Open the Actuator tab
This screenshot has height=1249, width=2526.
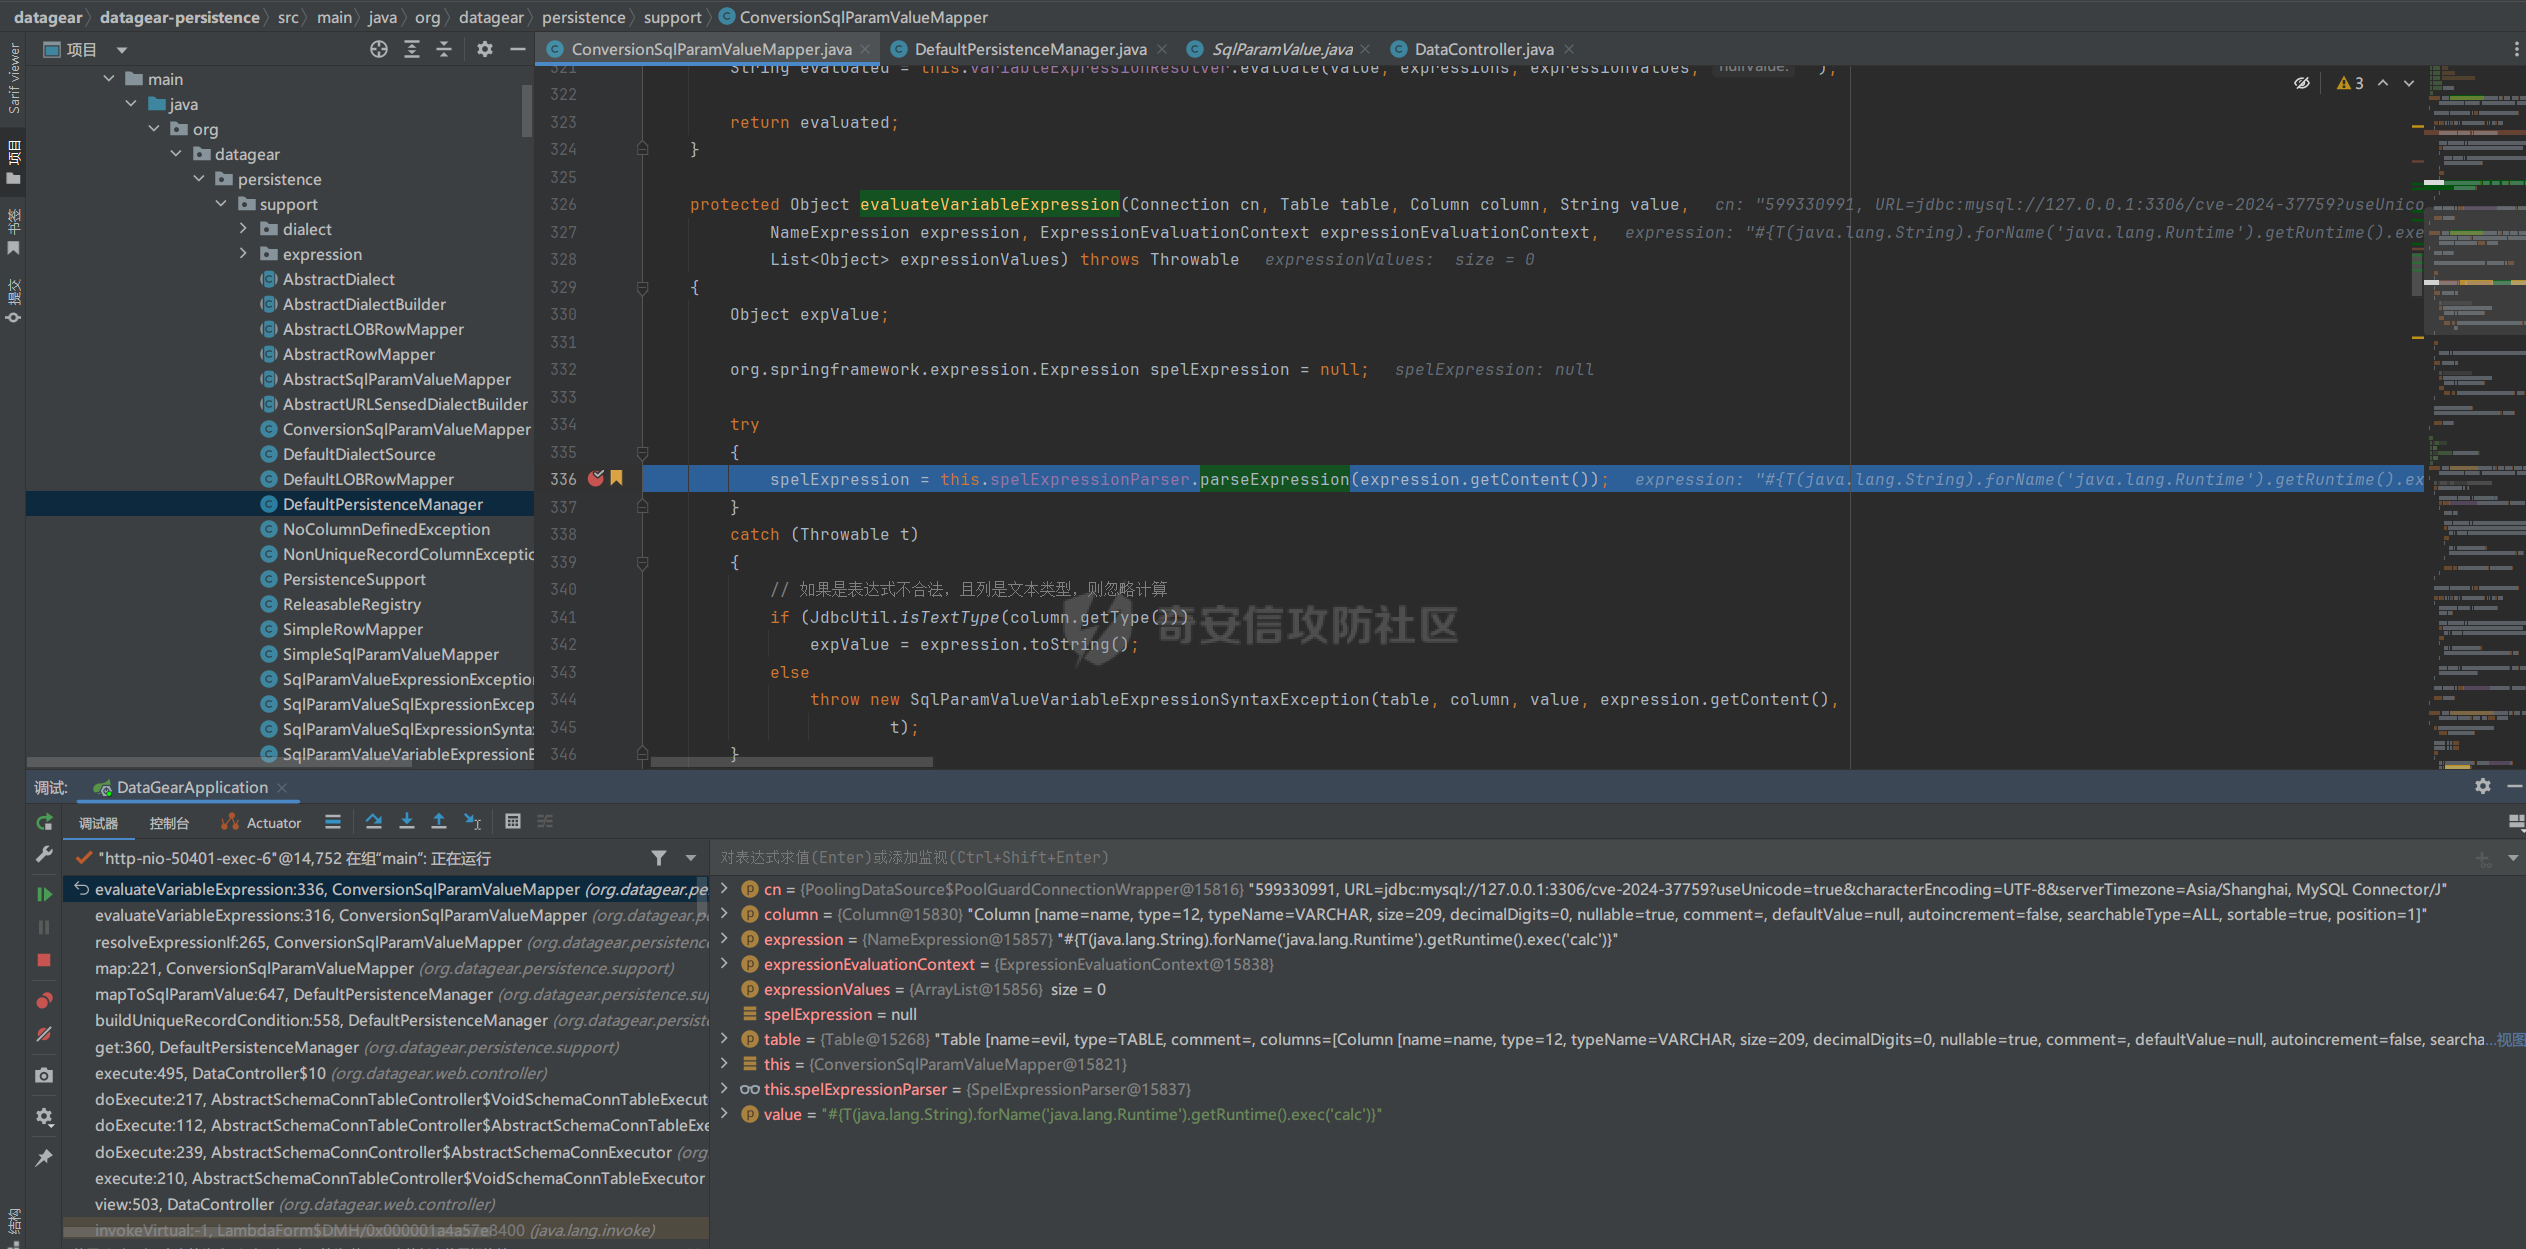click(262, 823)
